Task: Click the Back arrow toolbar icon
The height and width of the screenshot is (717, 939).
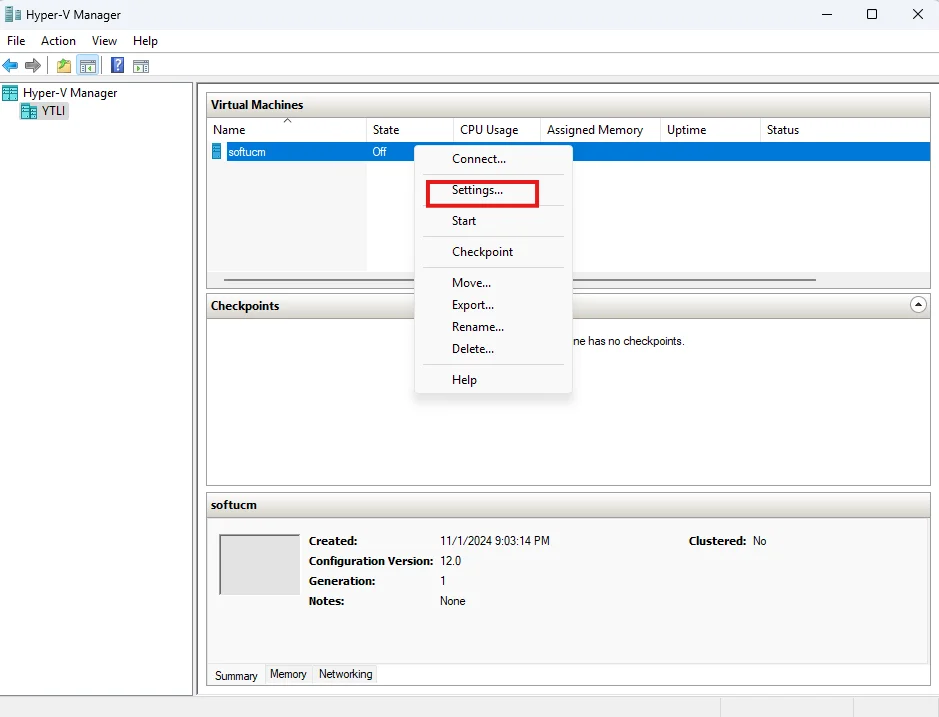Action: point(10,65)
